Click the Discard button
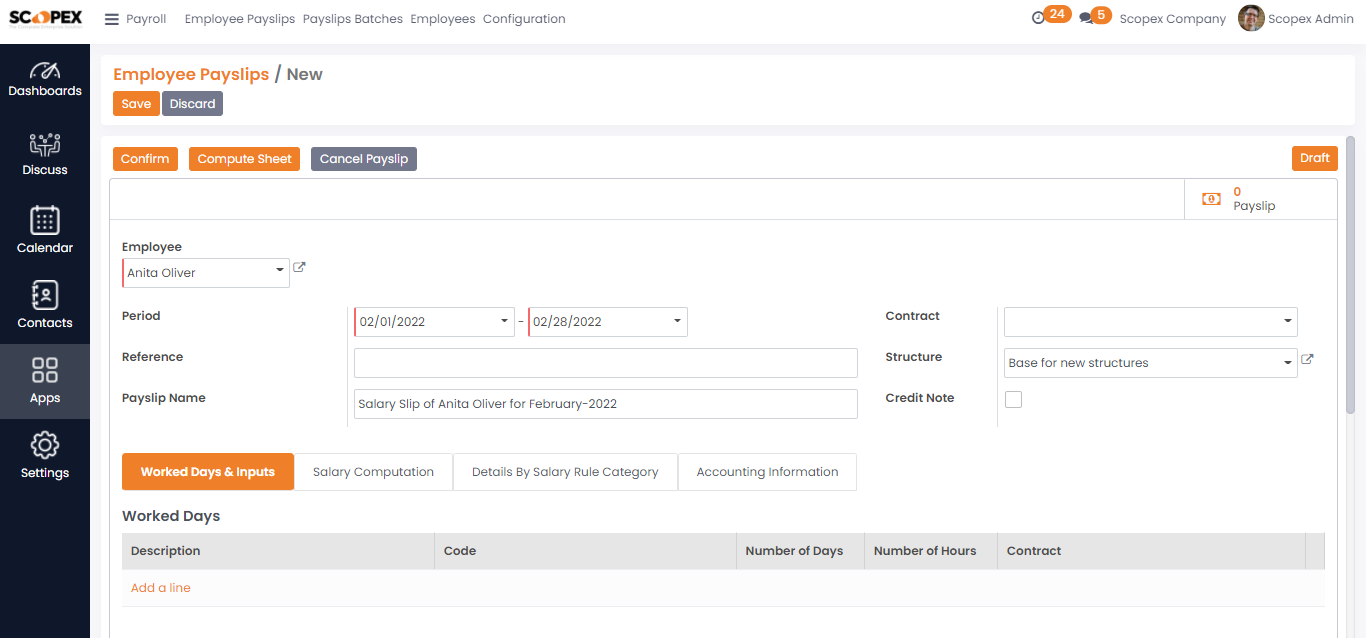The width and height of the screenshot is (1366, 638). (x=192, y=104)
